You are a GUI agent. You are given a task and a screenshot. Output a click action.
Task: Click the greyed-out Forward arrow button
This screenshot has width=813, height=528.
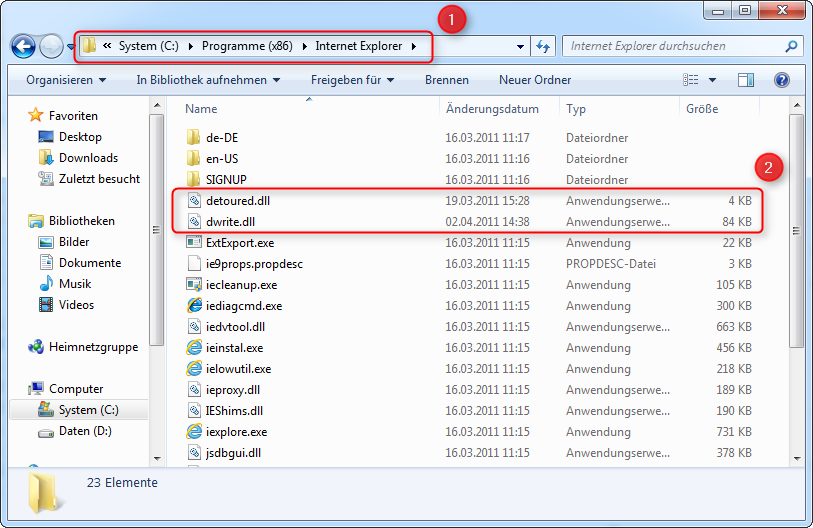[51, 47]
